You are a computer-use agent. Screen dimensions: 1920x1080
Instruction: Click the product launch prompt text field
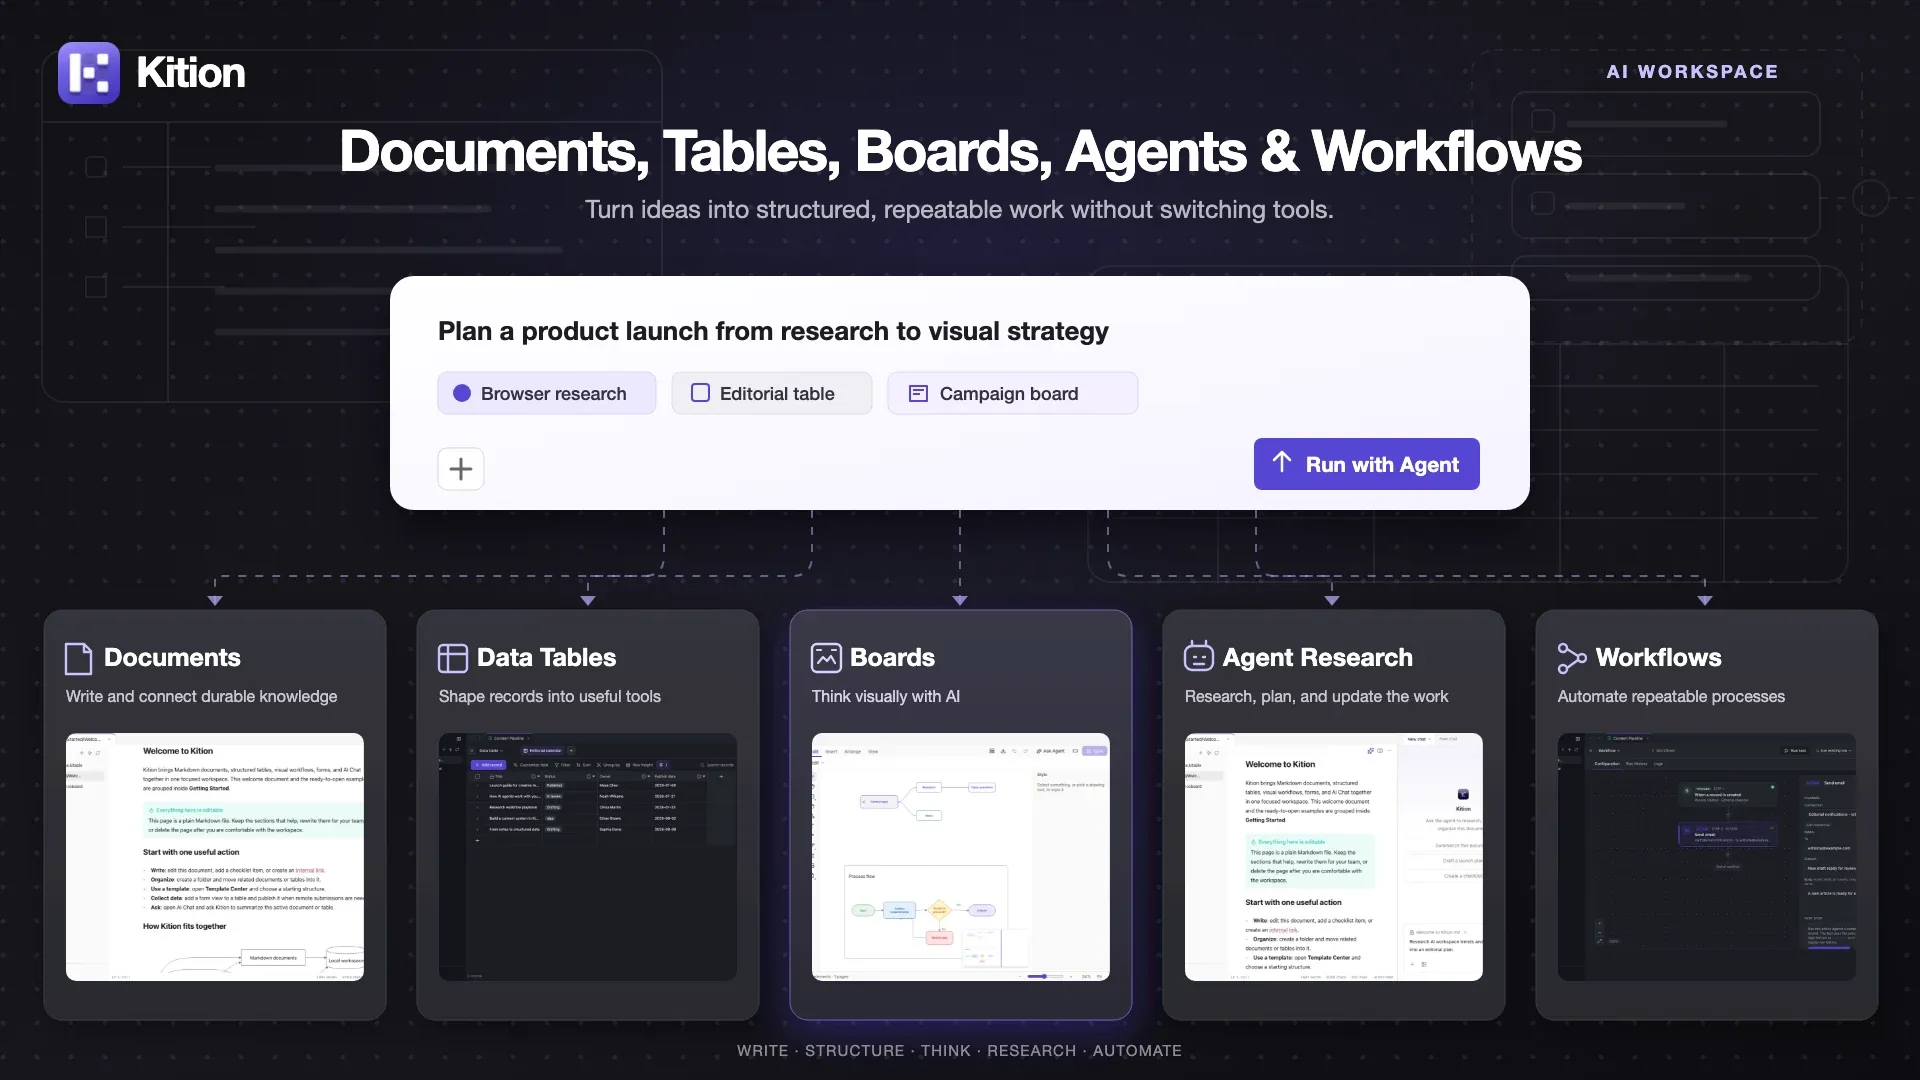773,332
